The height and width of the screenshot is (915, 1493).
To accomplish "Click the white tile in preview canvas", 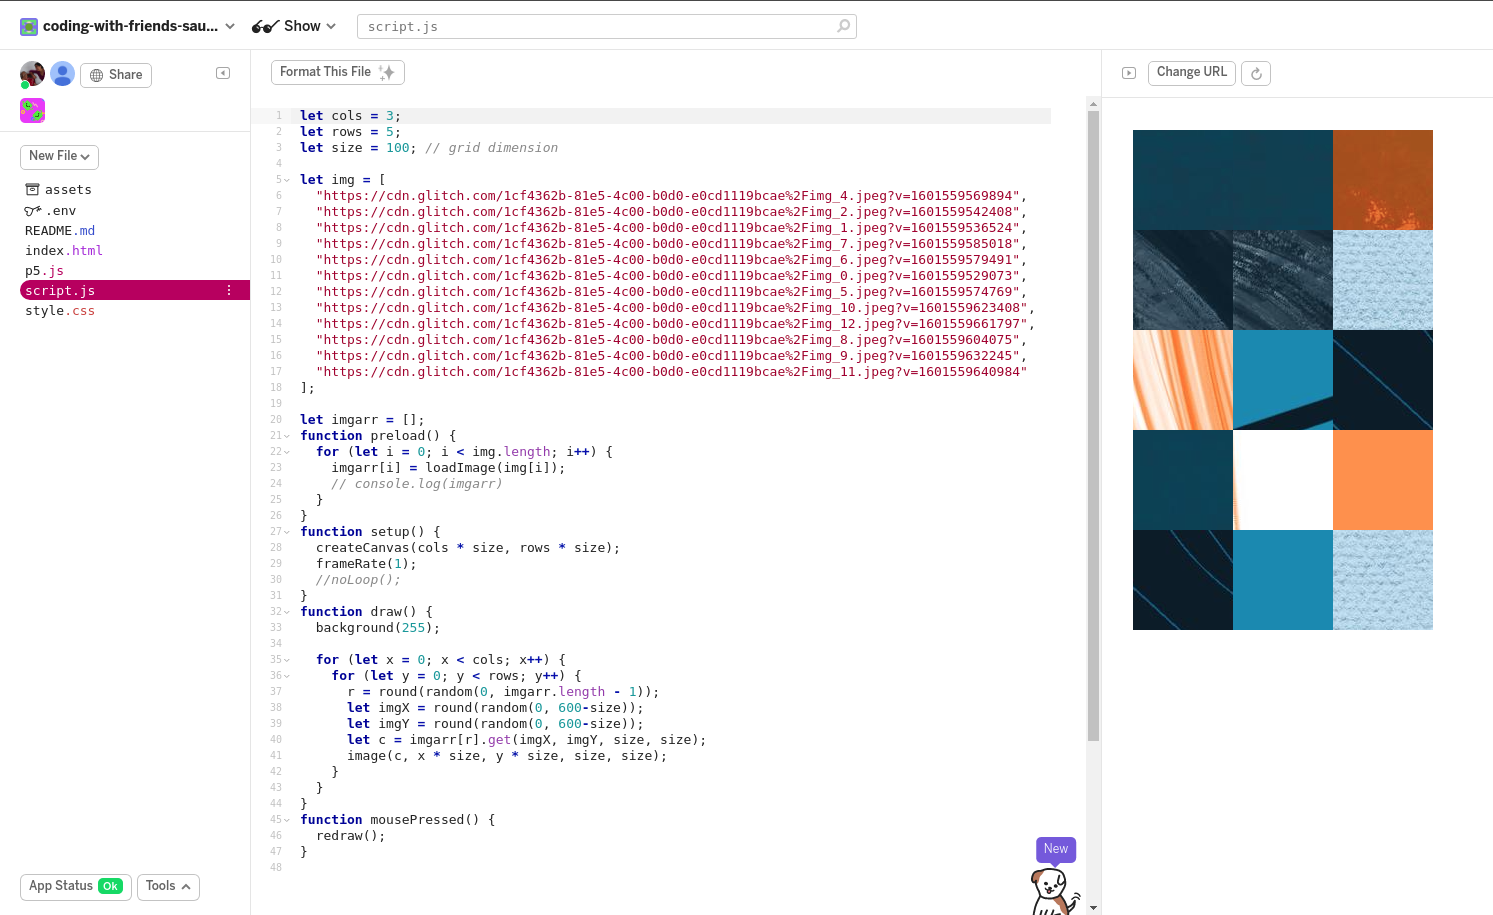I will 1283,480.
